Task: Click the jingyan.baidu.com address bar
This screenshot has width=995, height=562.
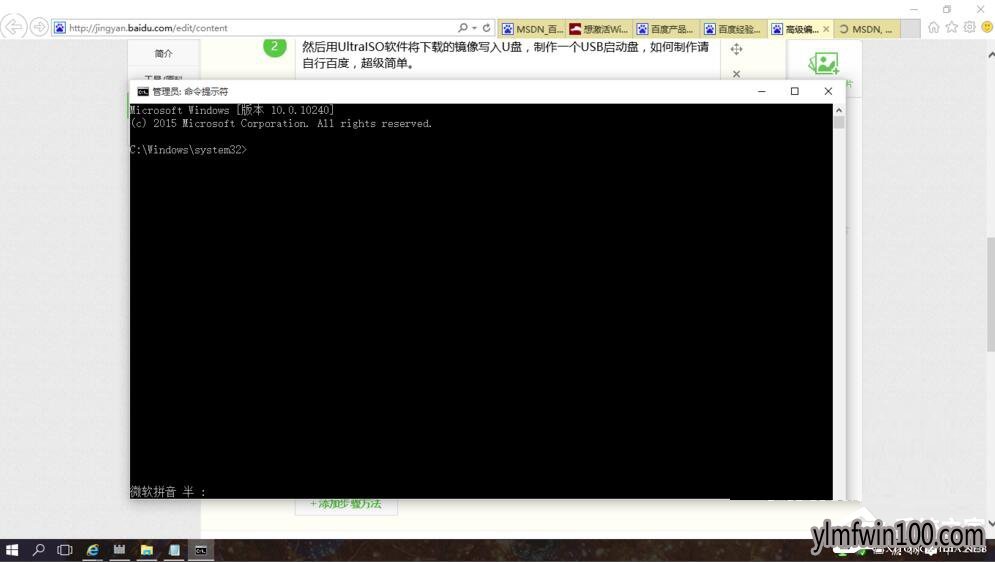Action: pyautogui.click(x=254, y=28)
